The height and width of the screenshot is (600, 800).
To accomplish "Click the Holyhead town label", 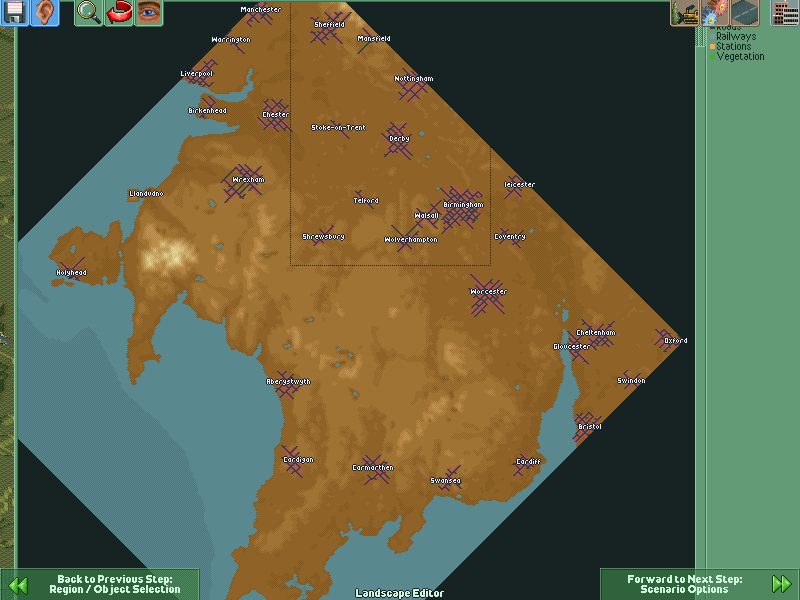I will (x=71, y=272).
